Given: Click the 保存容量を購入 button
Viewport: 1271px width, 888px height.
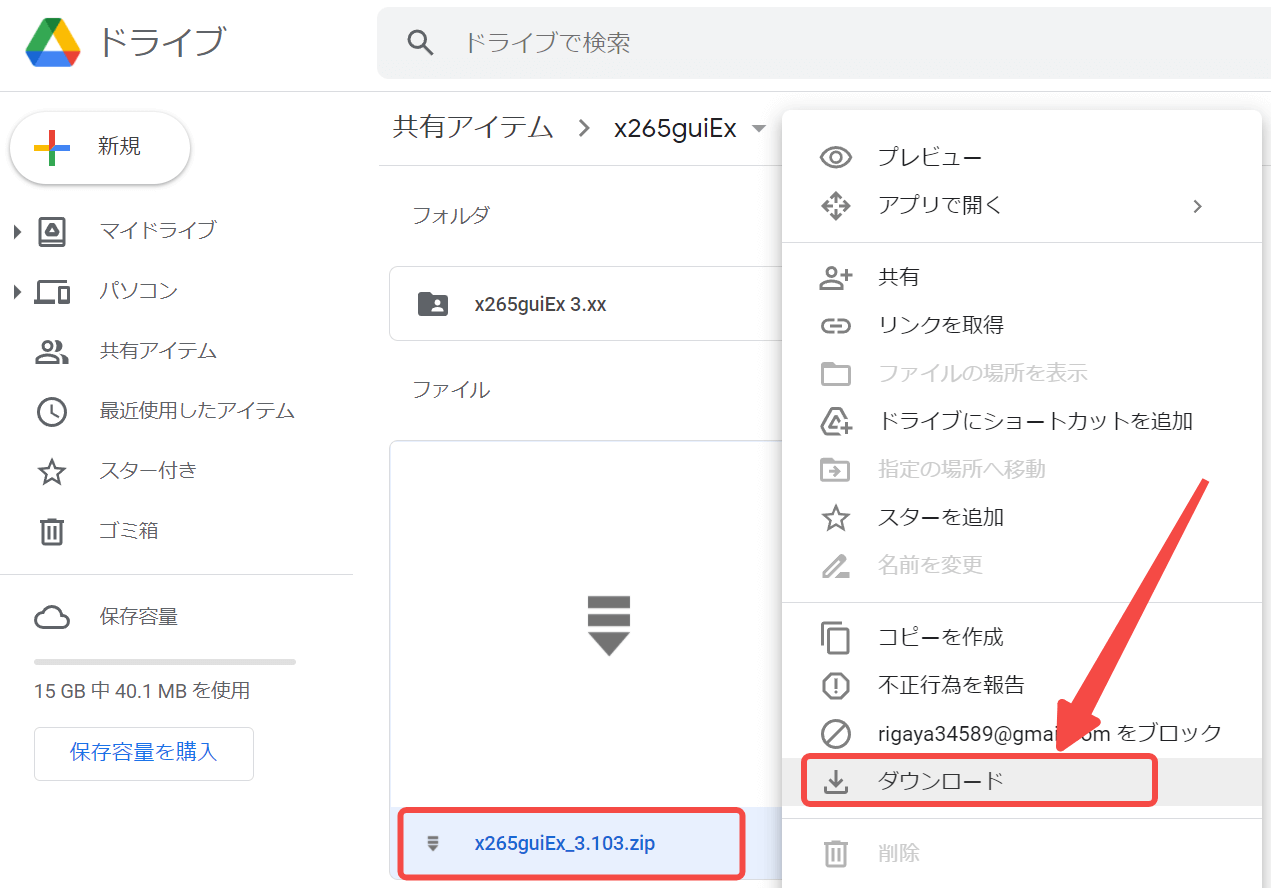Looking at the screenshot, I should [144, 753].
